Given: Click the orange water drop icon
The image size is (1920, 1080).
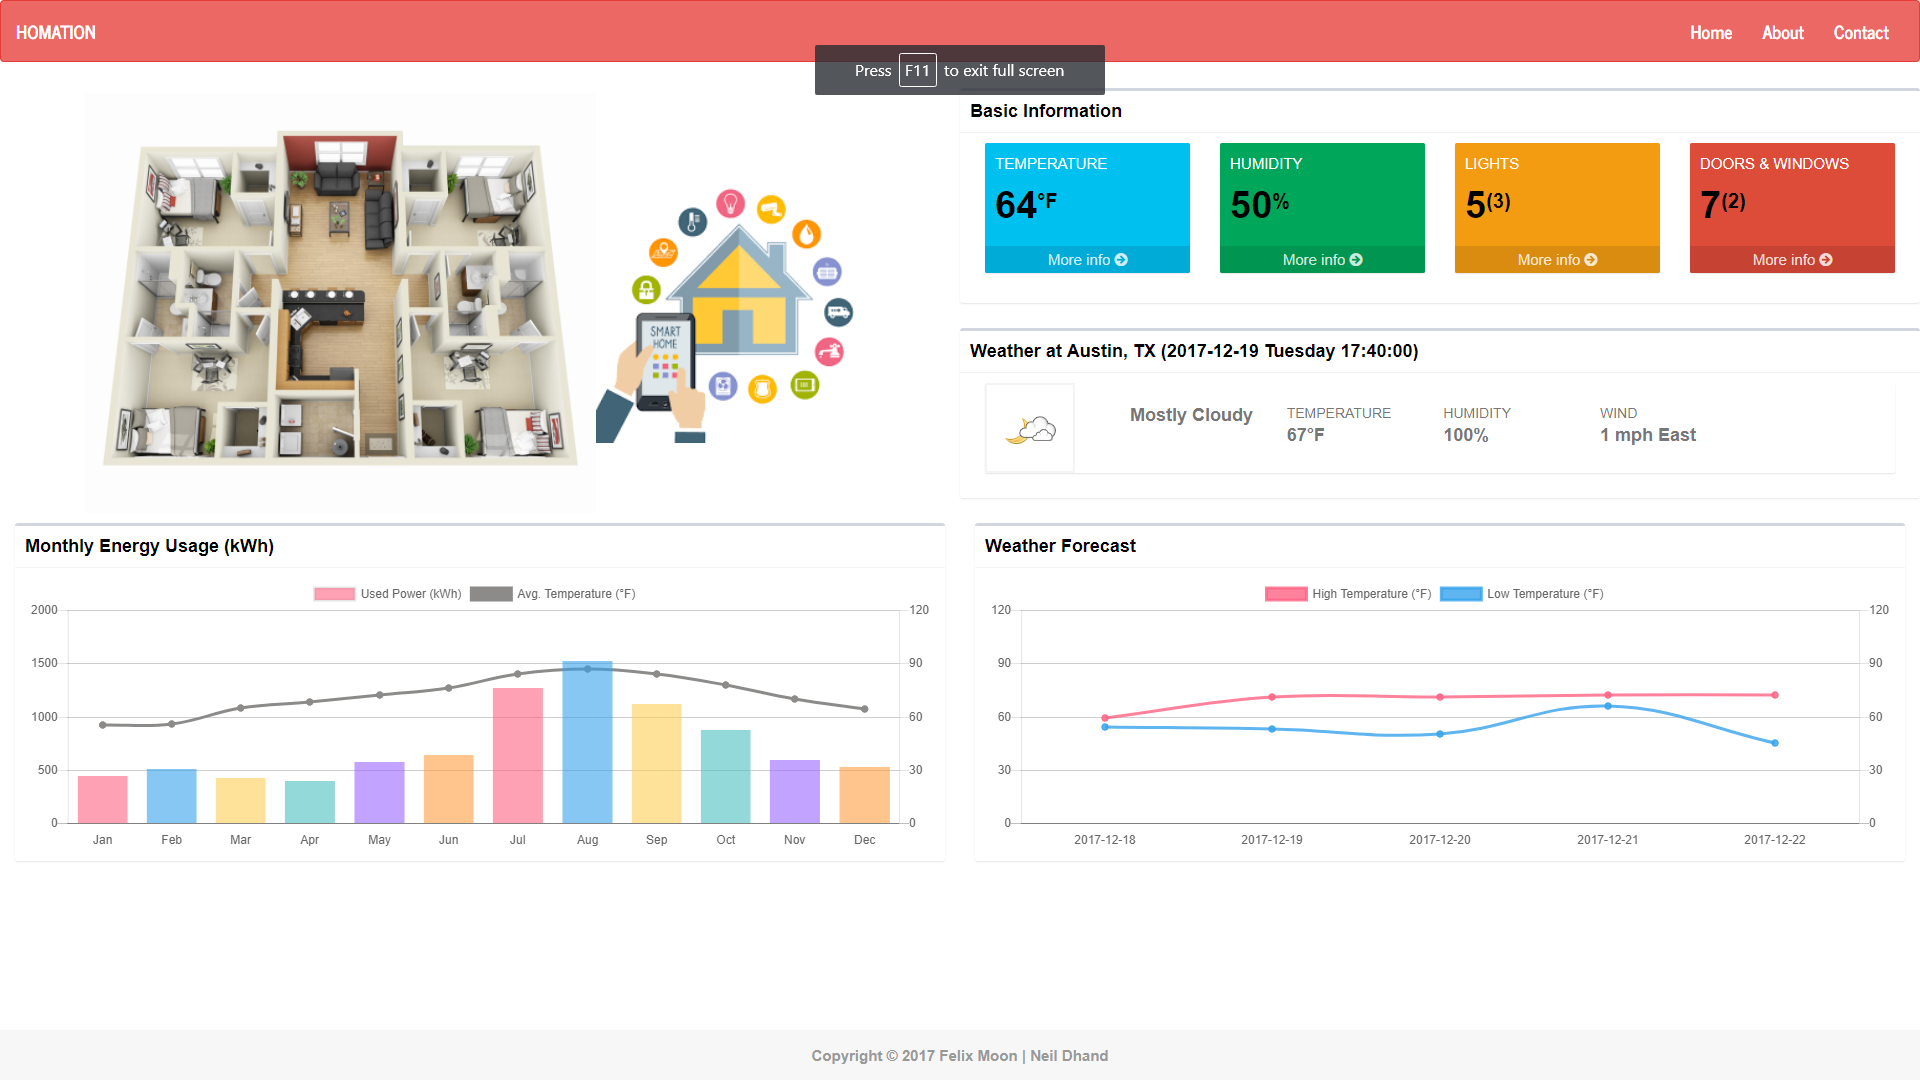Looking at the screenshot, I should (x=806, y=234).
